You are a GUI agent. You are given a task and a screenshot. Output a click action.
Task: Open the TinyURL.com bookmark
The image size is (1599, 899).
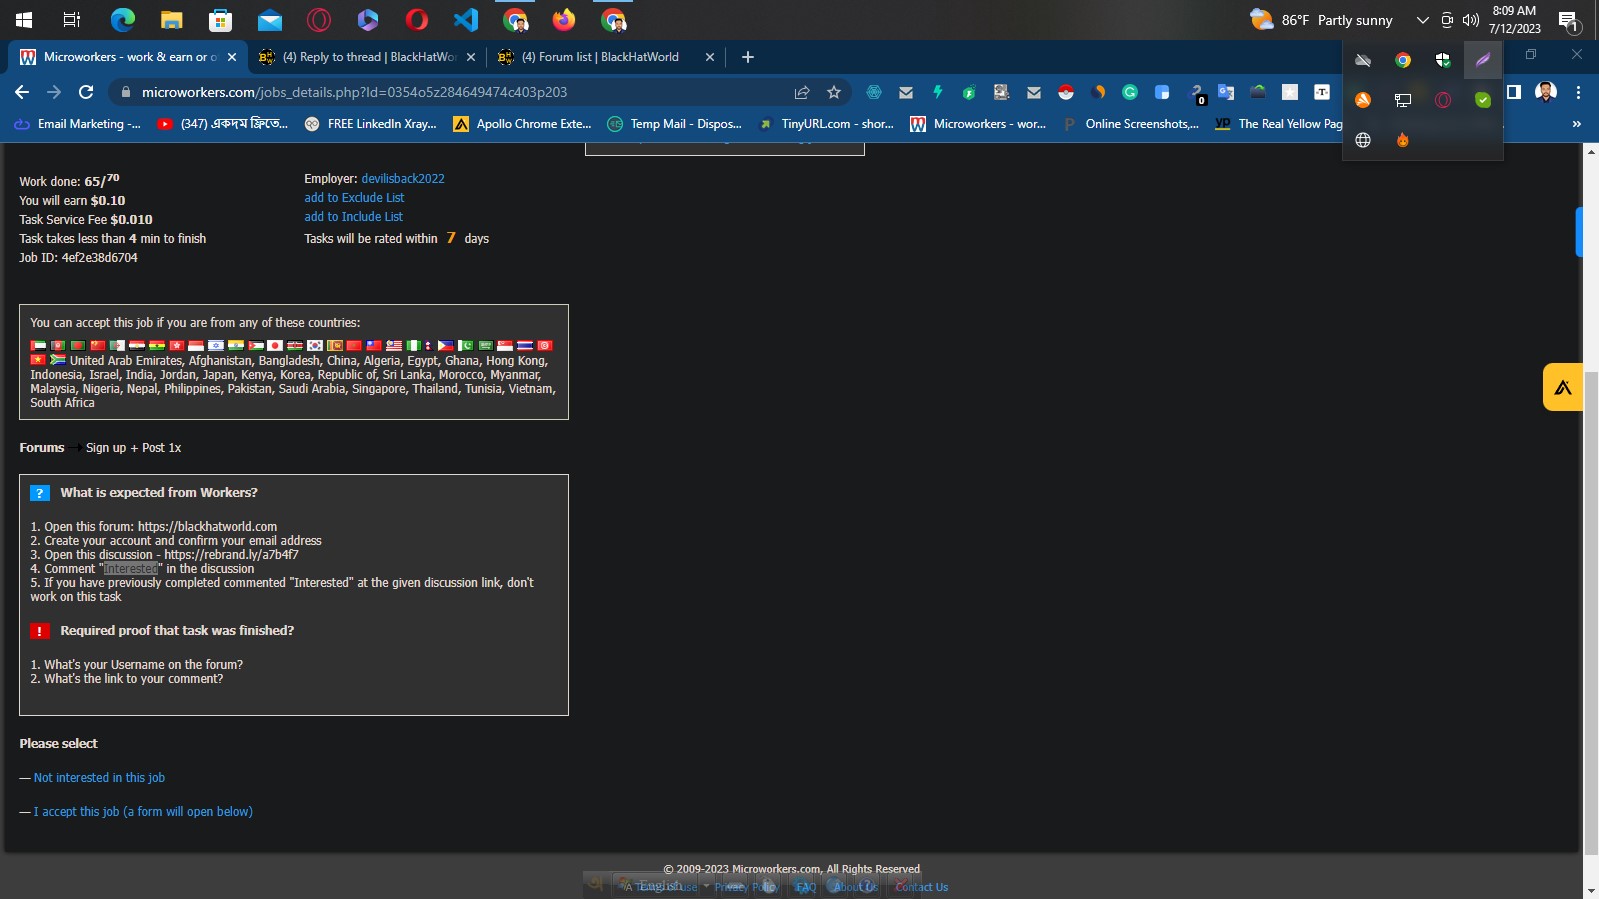click(x=827, y=124)
